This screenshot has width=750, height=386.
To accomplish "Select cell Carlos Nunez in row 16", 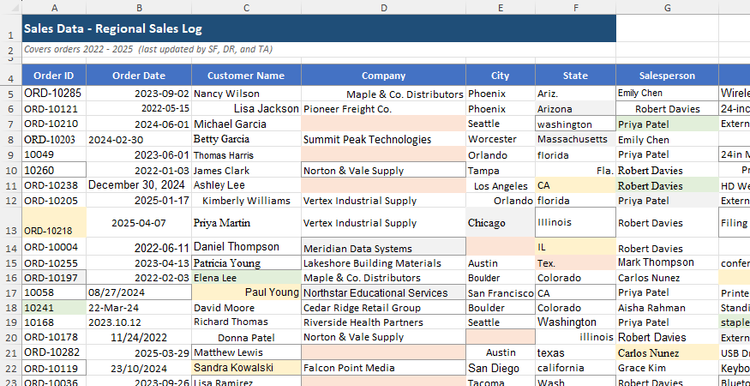I will [x=667, y=278].
